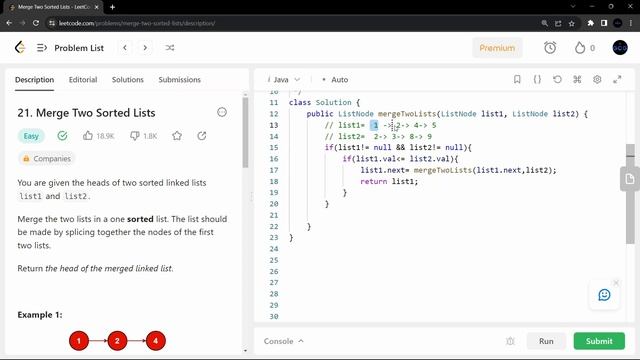Click the LeetCode logo icon

pos(20,48)
